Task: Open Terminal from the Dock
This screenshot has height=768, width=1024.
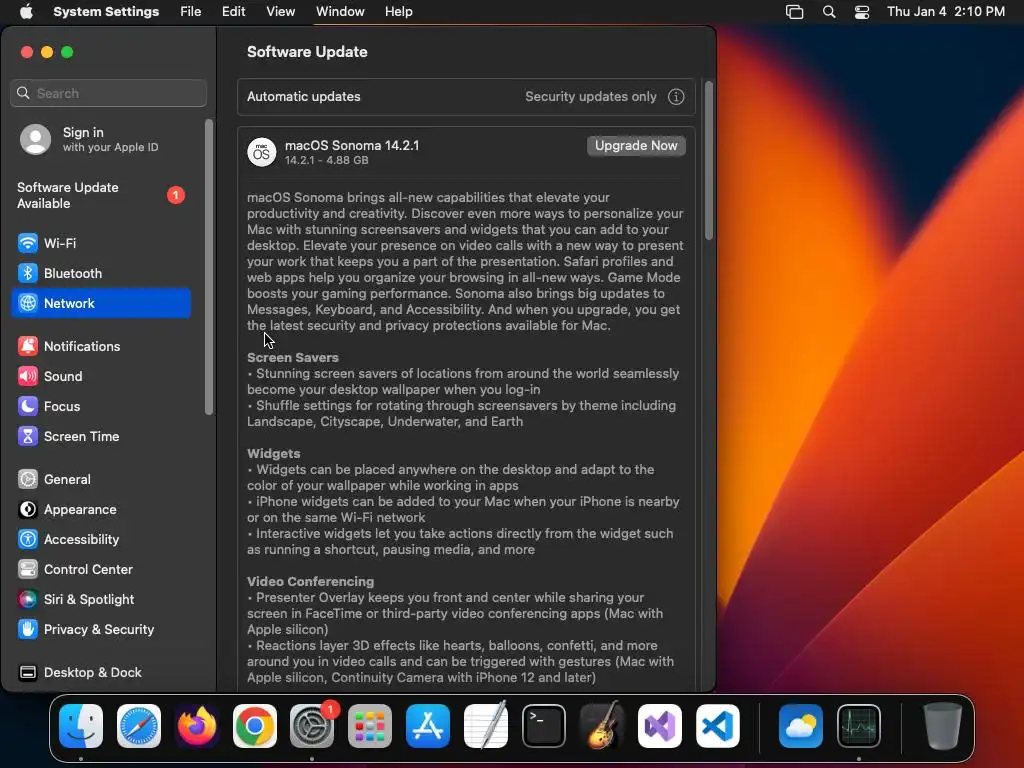Action: coord(543,726)
